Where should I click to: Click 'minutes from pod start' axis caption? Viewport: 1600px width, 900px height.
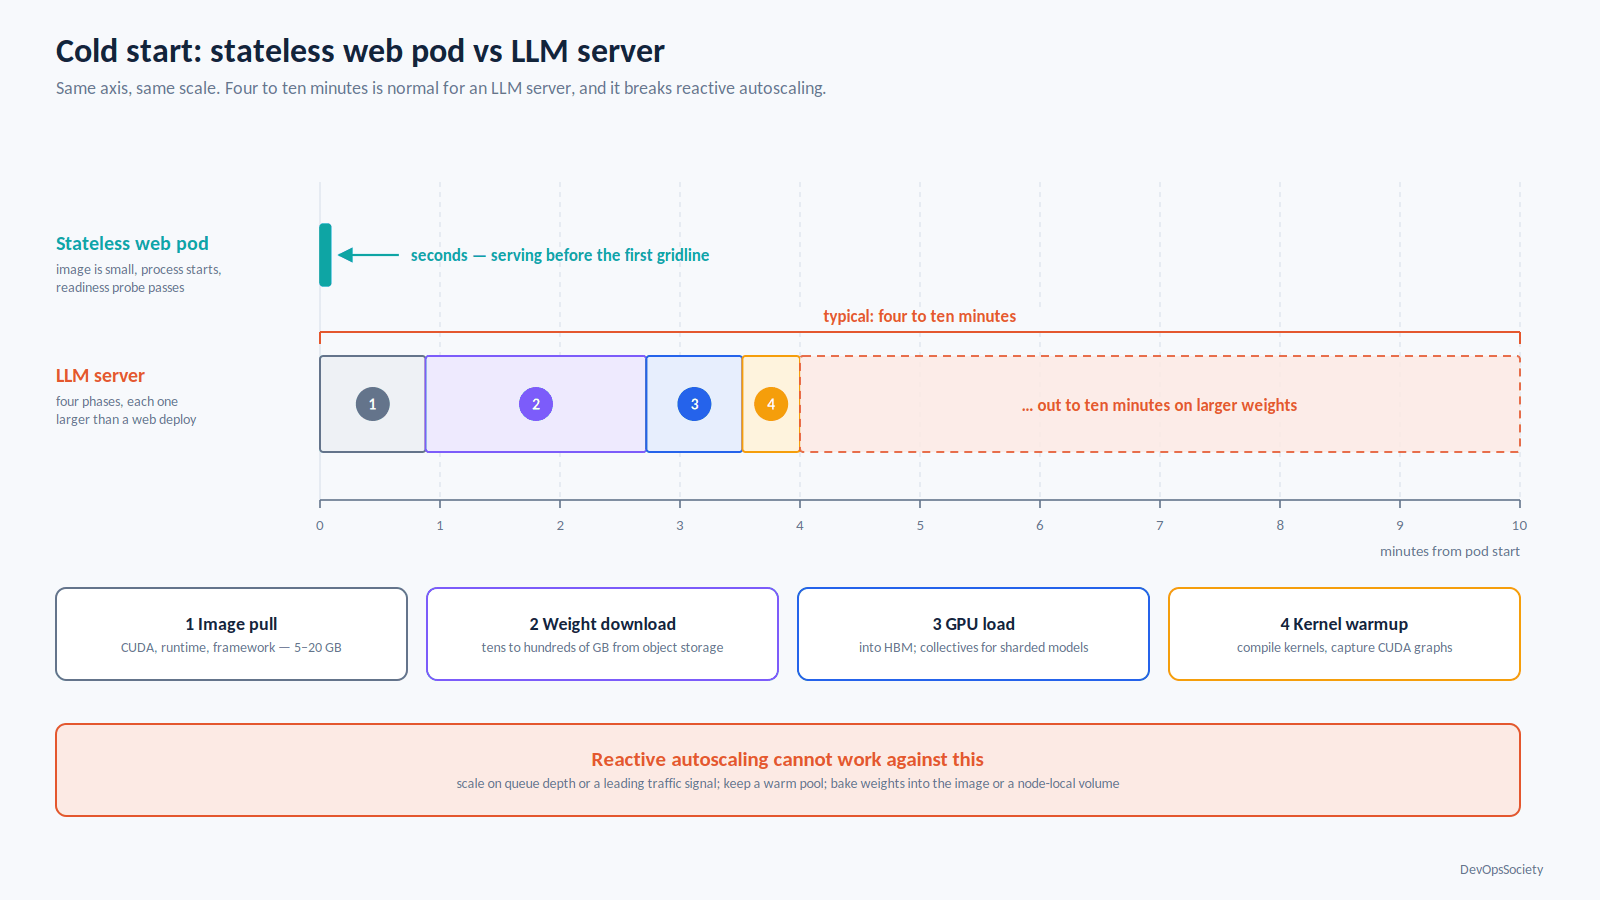pos(1450,551)
